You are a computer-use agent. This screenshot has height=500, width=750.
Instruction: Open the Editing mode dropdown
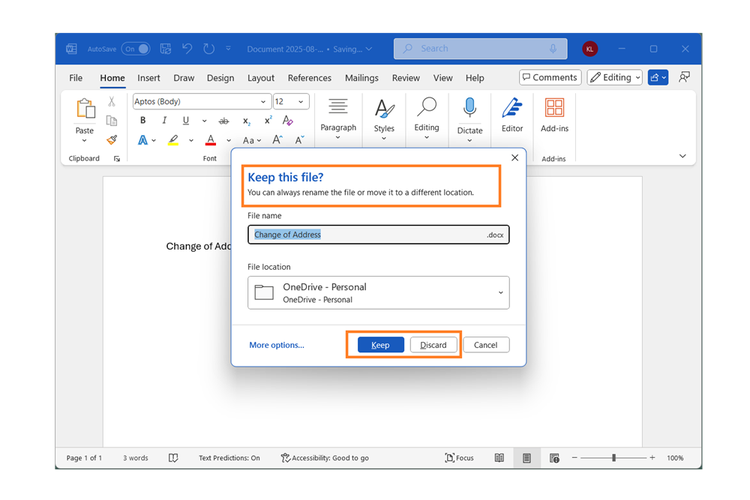tap(615, 78)
